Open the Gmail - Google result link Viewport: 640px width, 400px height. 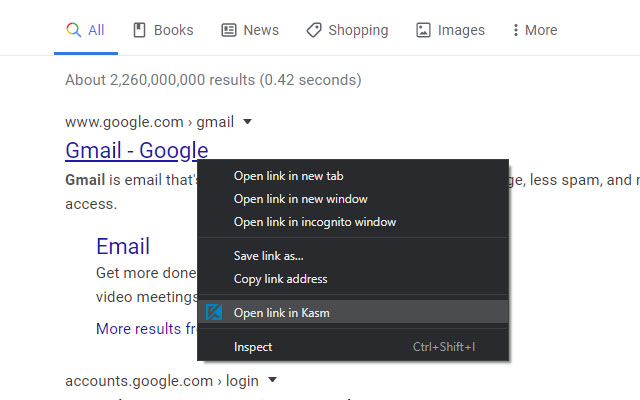tap(136, 151)
